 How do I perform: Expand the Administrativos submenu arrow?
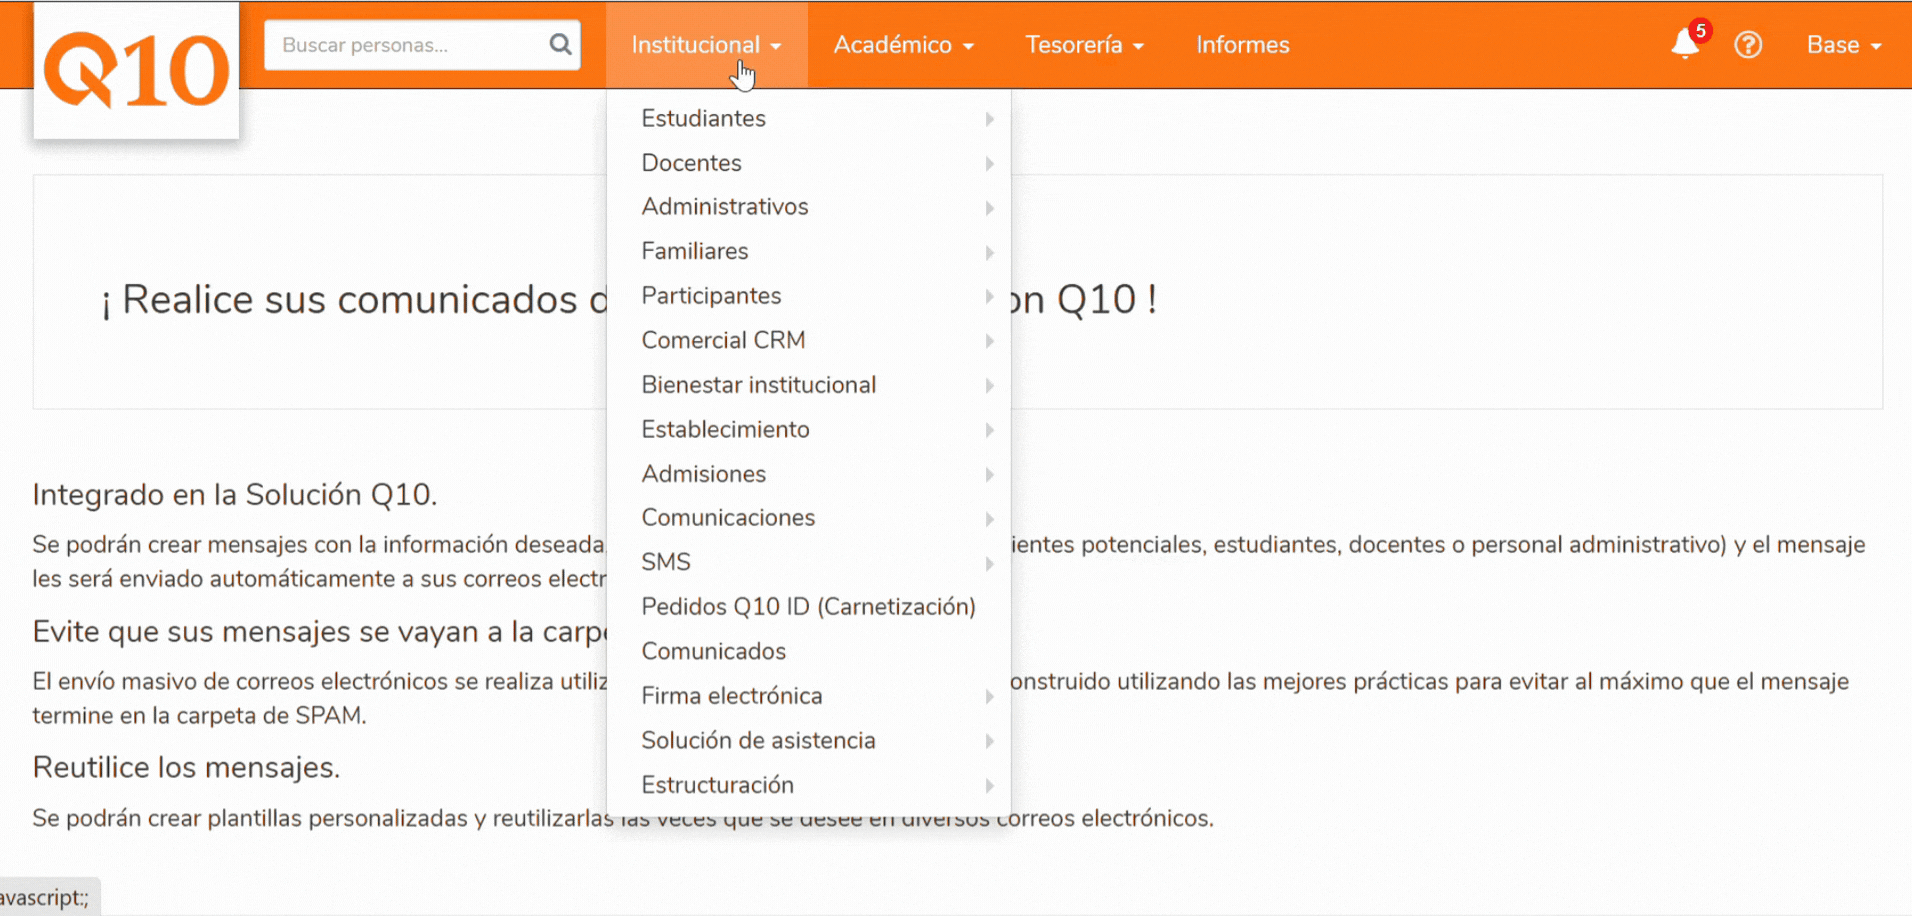[x=989, y=208]
